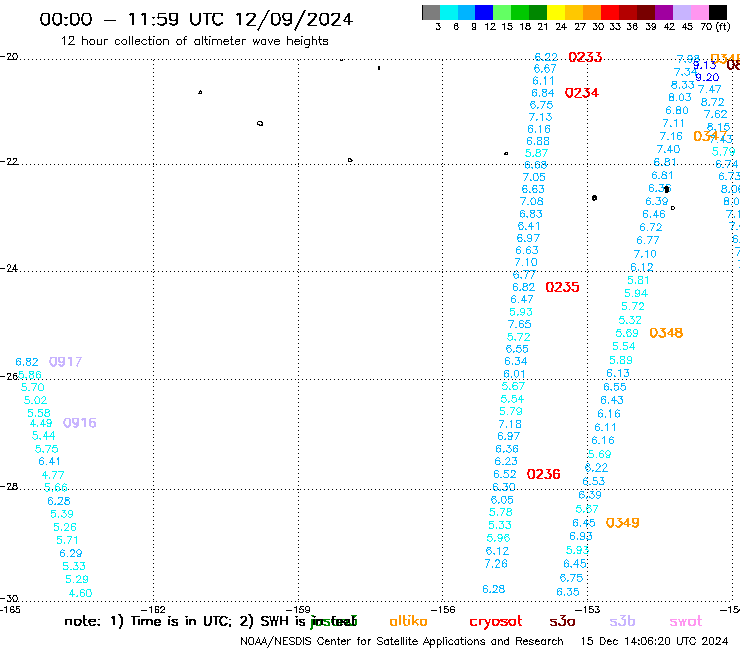This screenshot has height=650, width=740.
Task: Pick the pink swatch in the color scale
Action: coord(700,12)
